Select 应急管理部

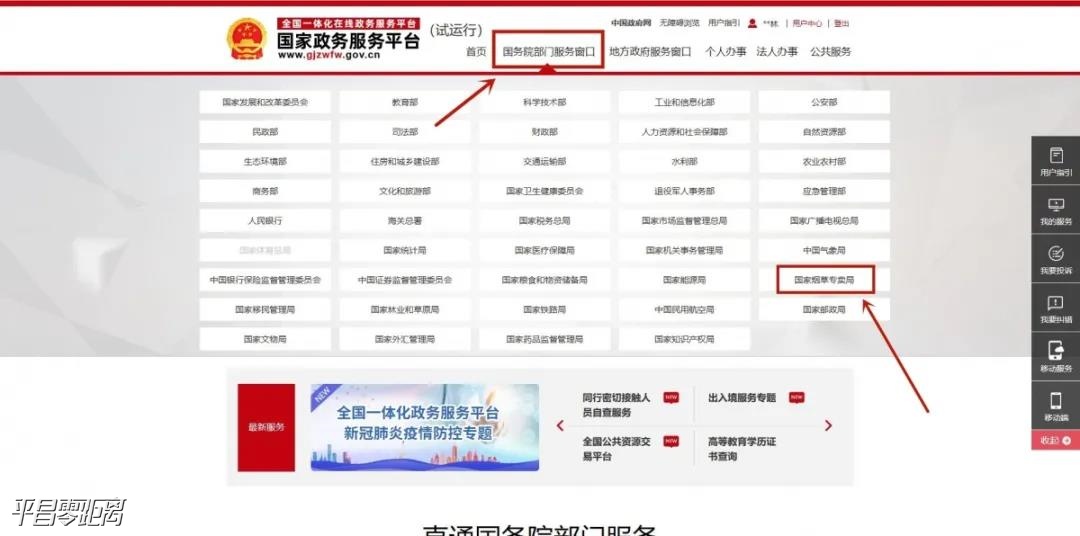click(x=824, y=191)
